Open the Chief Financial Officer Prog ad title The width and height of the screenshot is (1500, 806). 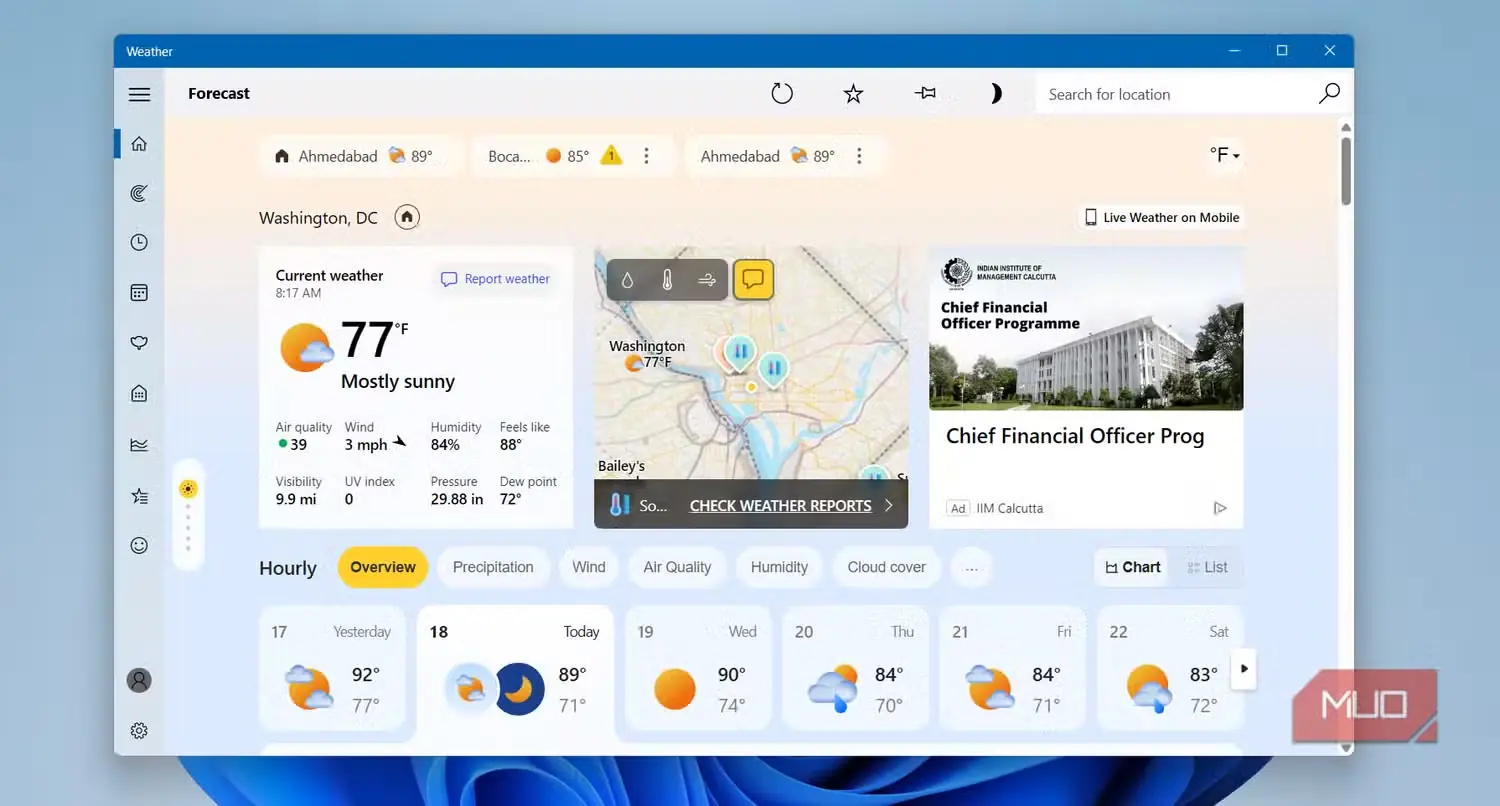(x=1075, y=436)
